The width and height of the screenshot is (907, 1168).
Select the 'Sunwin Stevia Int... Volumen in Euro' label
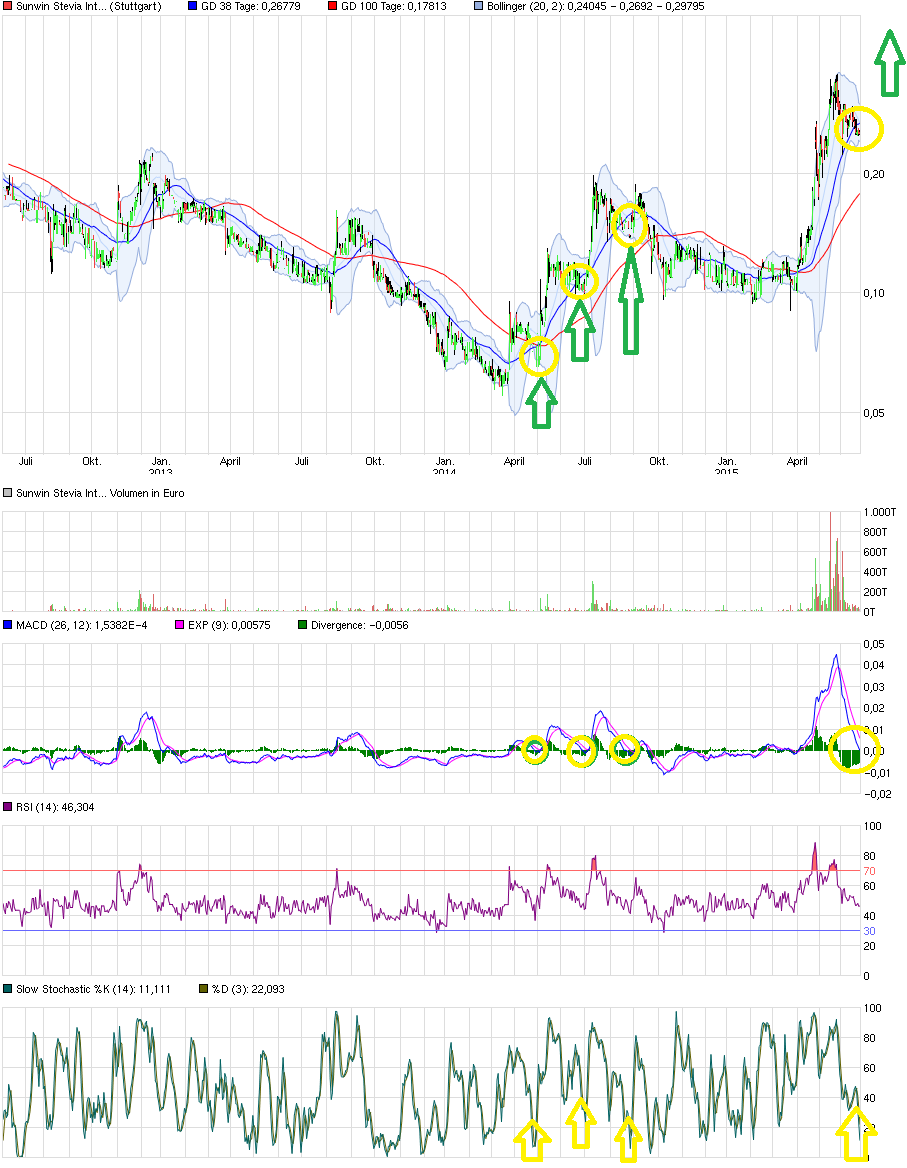[x=100, y=493]
